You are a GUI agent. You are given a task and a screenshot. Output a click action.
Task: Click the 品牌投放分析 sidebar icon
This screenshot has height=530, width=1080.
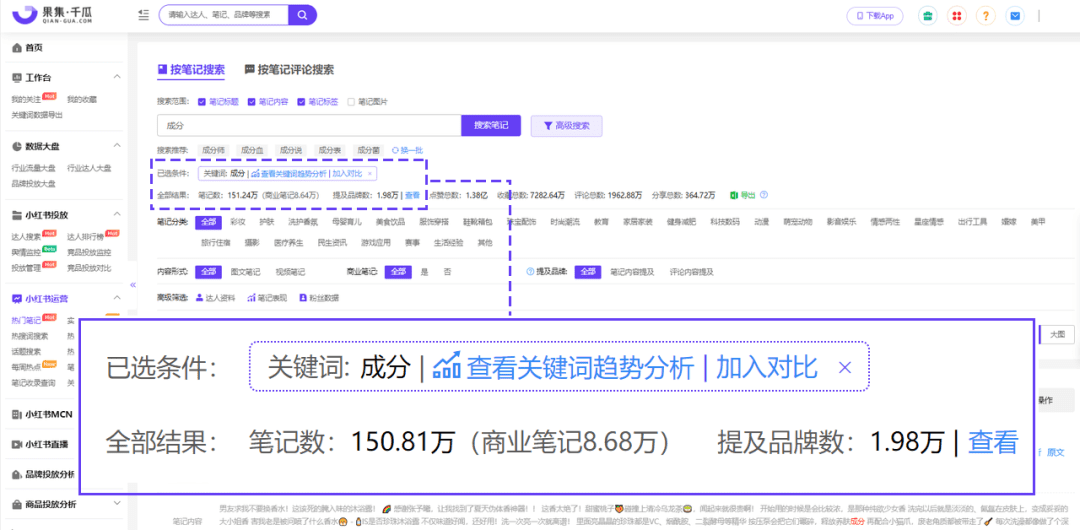(17, 474)
